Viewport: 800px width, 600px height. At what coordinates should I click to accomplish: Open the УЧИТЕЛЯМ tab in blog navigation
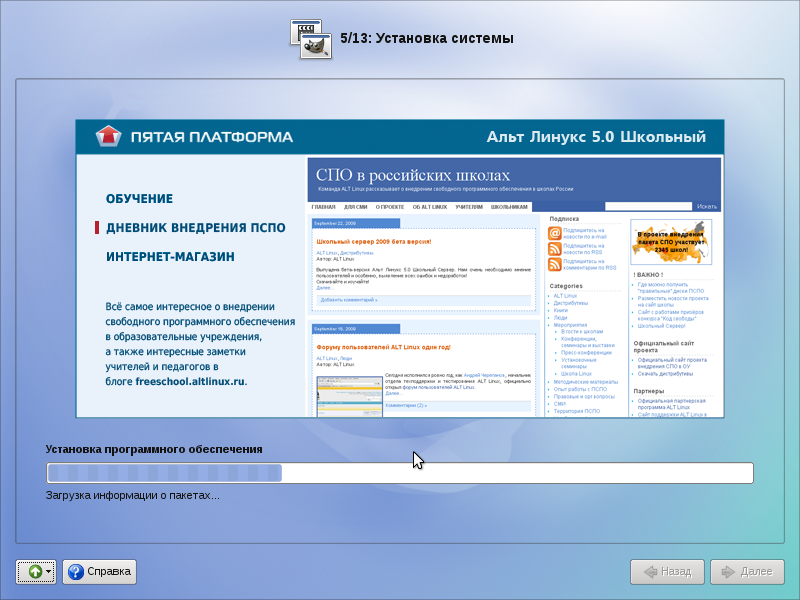click(469, 206)
